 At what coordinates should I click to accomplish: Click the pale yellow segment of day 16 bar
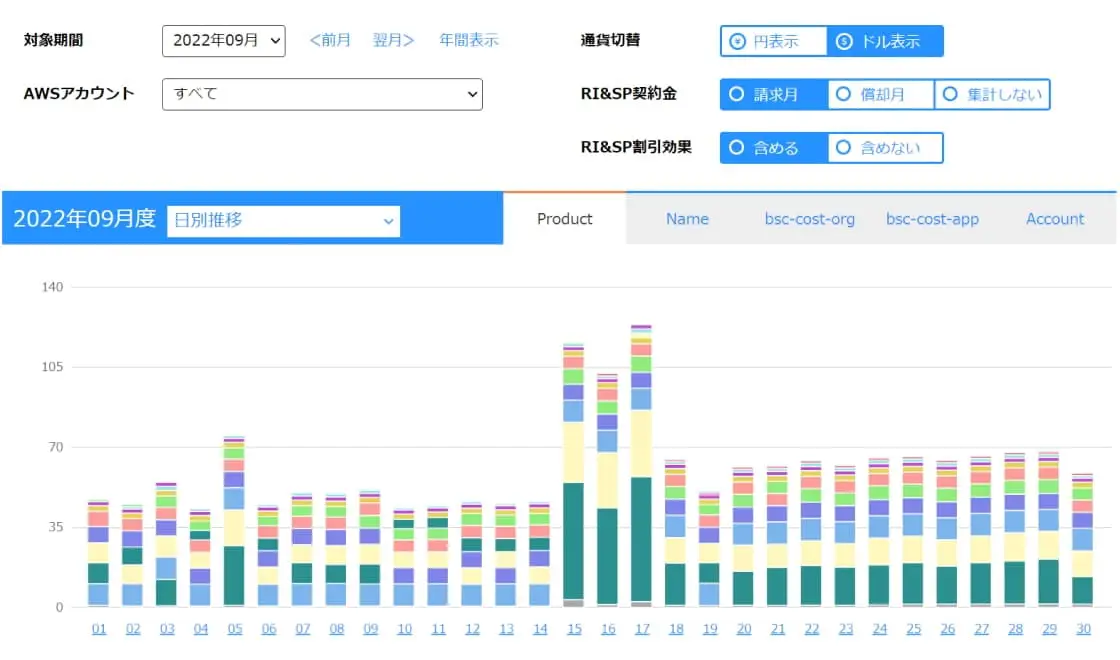[x=608, y=480]
